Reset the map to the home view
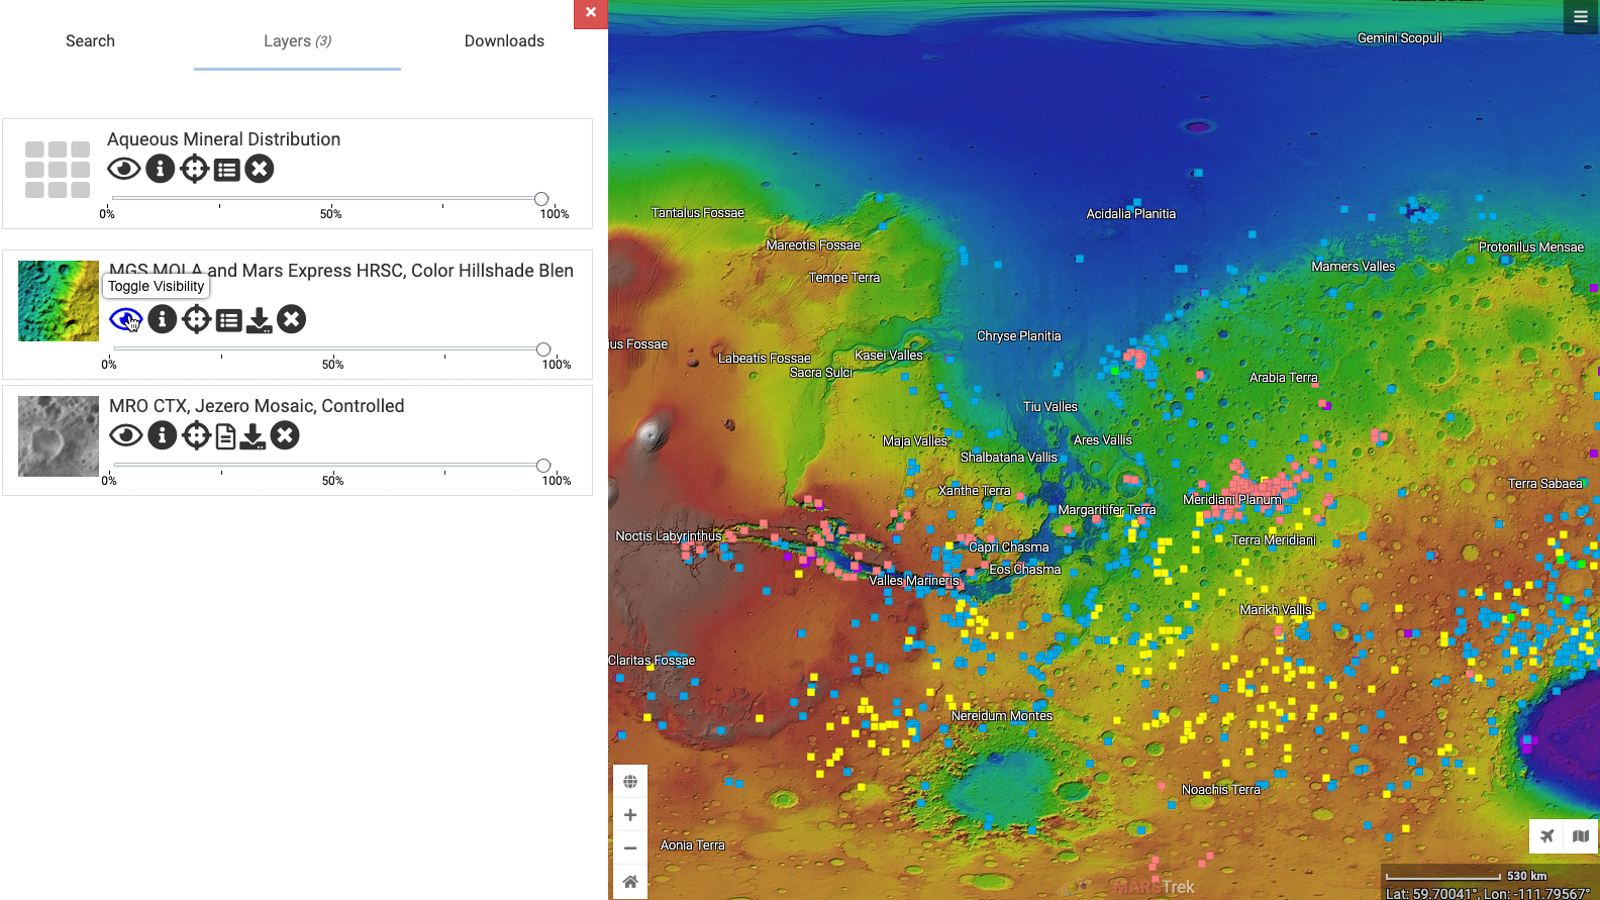This screenshot has width=1600, height=900. coord(630,882)
